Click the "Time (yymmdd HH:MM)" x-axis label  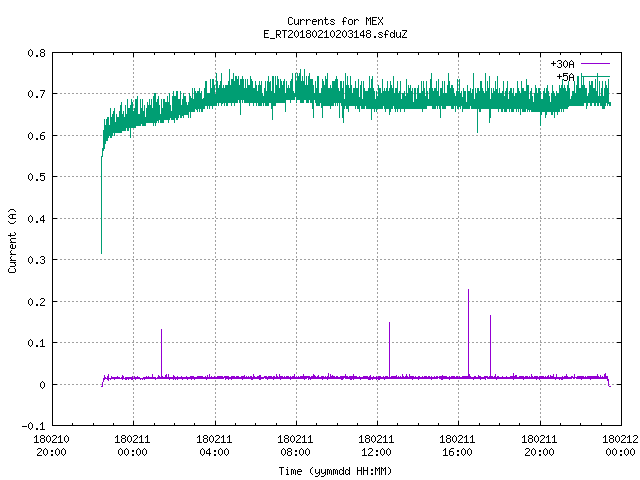click(335, 471)
